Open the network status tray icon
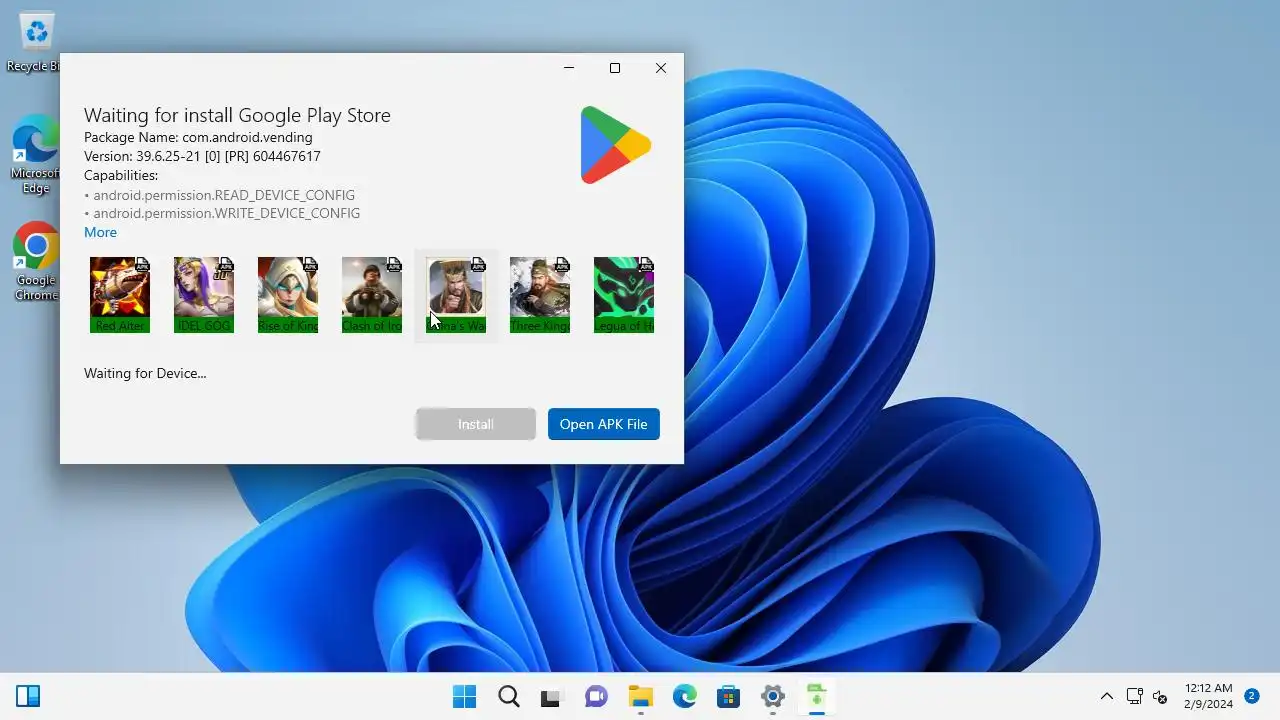This screenshot has width=1280, height=720. [x=1134, y=696]
